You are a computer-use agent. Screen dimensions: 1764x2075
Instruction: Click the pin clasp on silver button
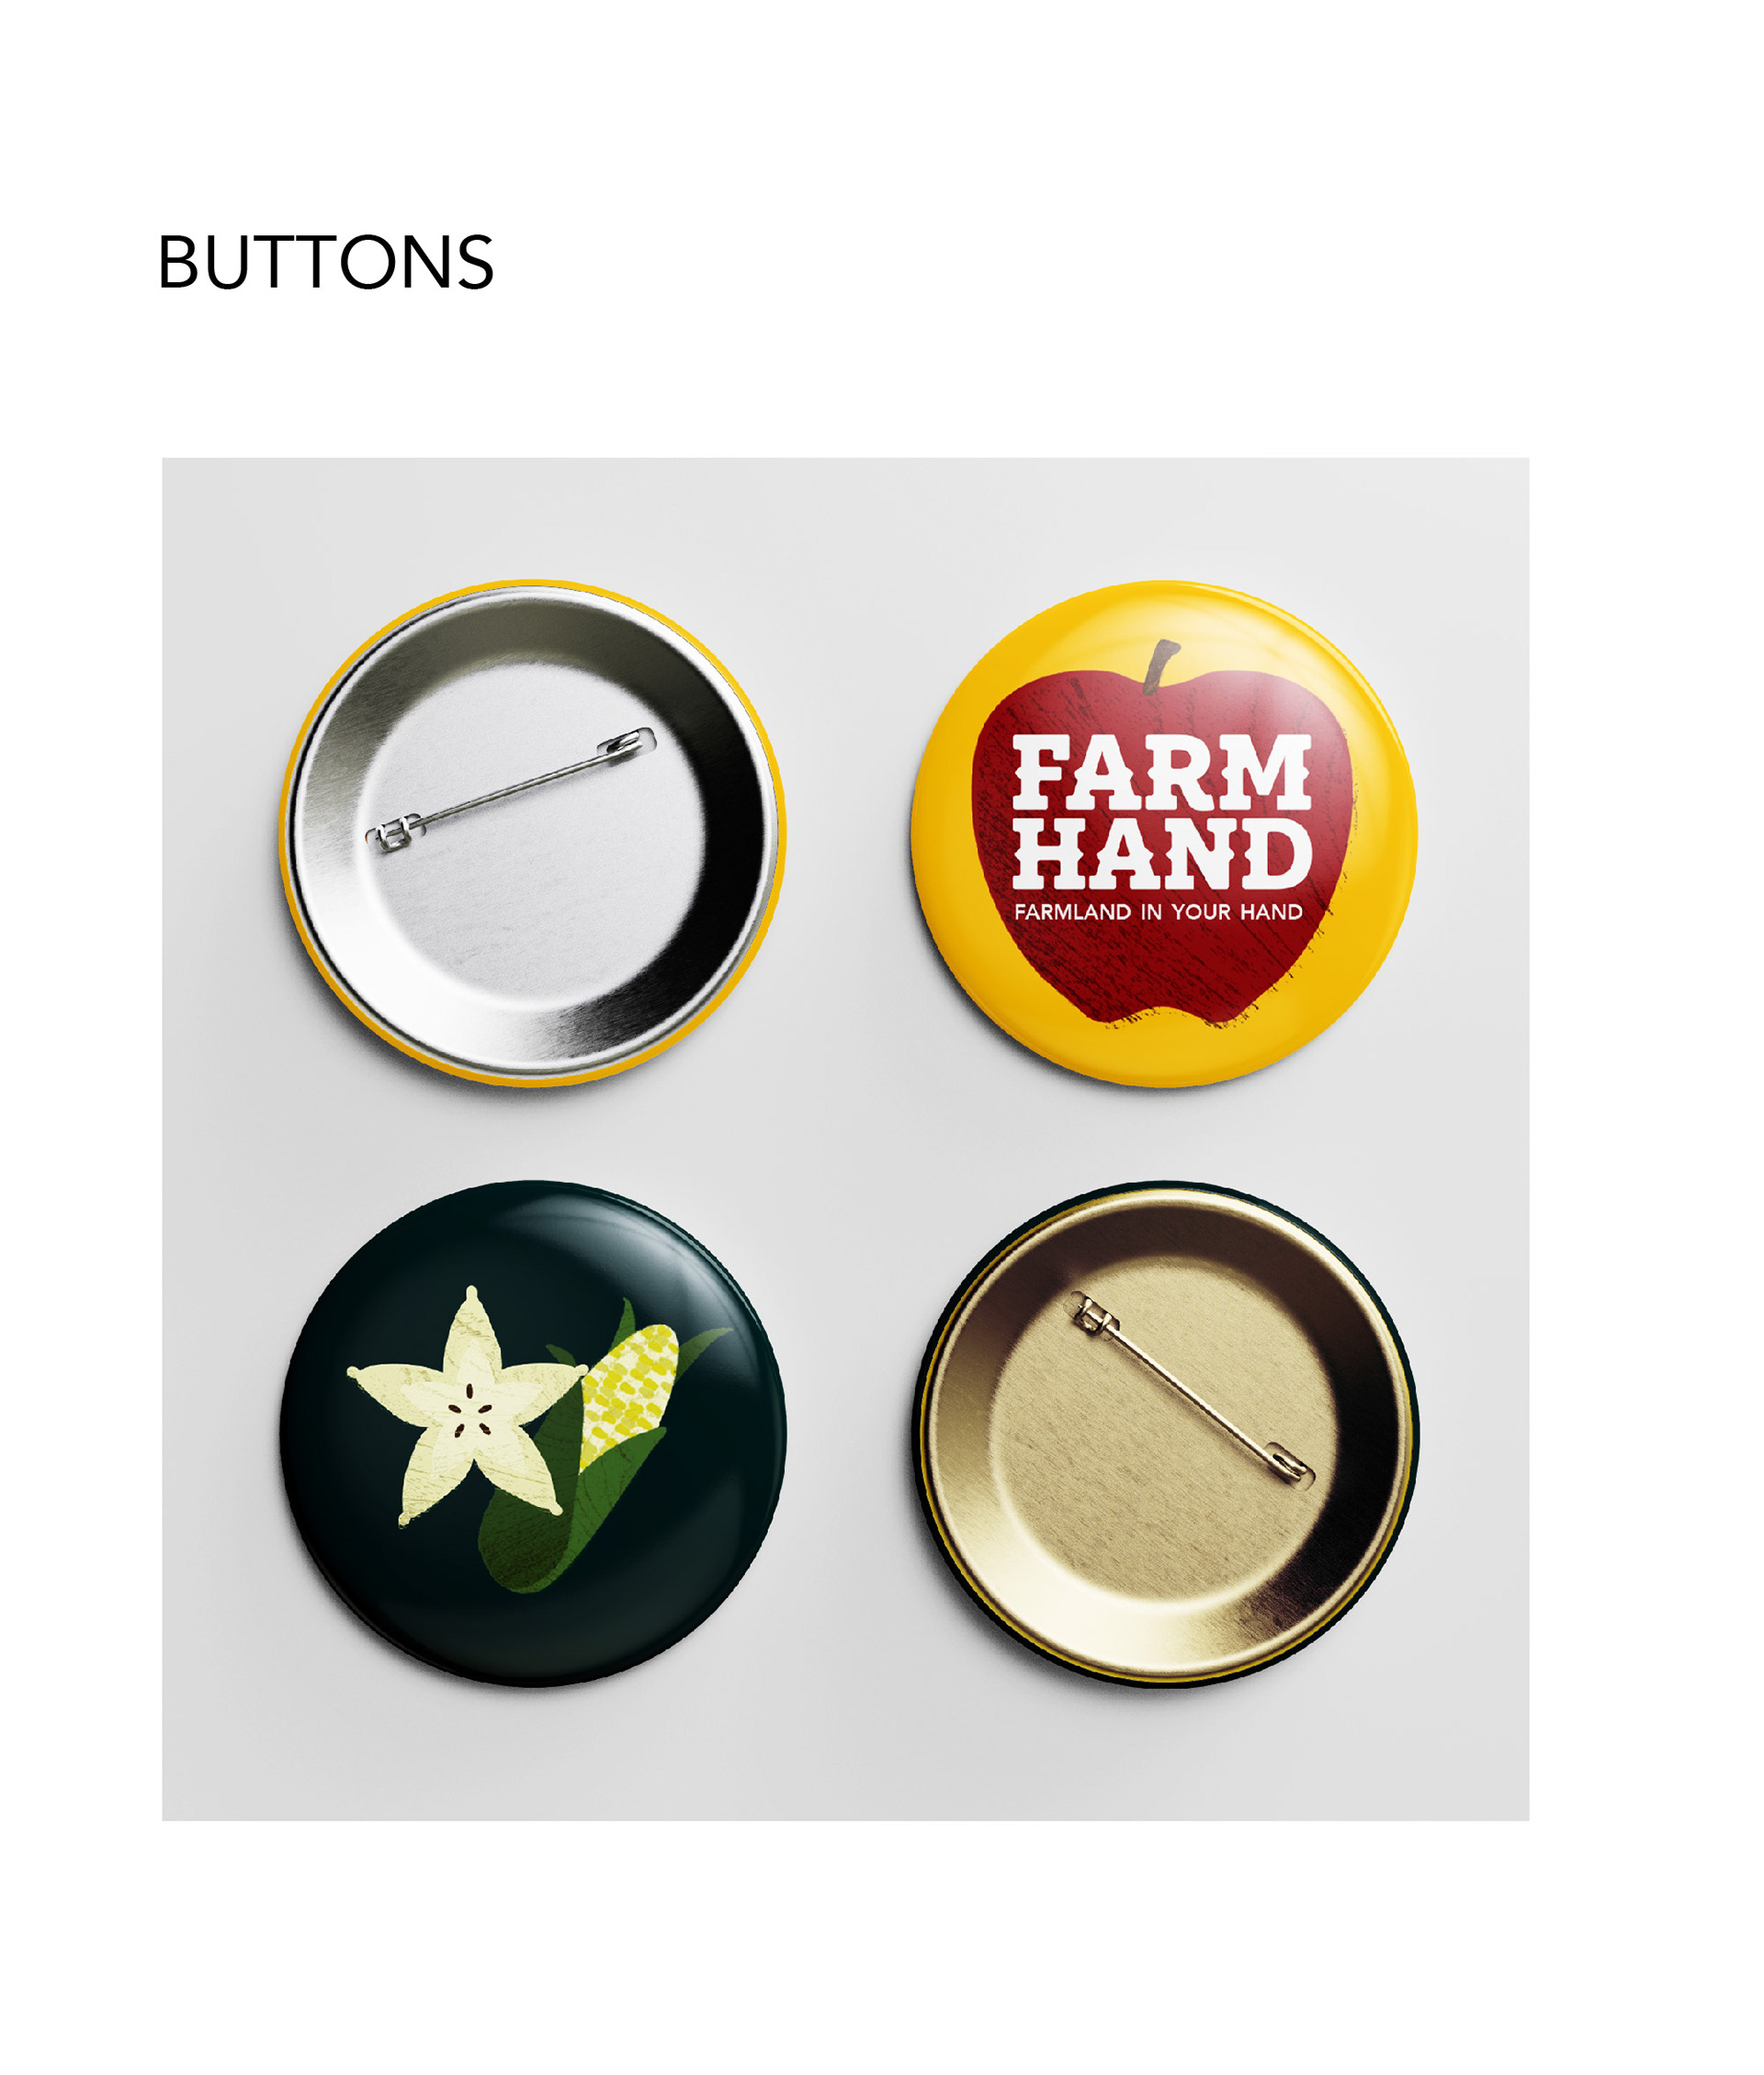click(395, 834)
